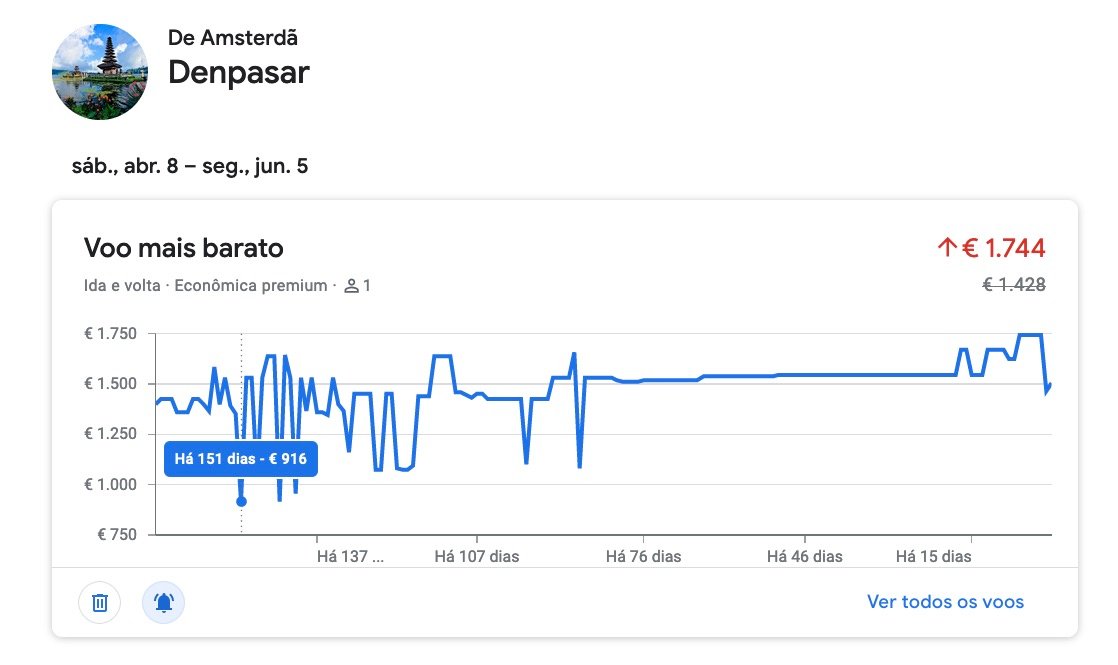
Task: Click the Há 107 dias axis label
Action: click(477, 557)
